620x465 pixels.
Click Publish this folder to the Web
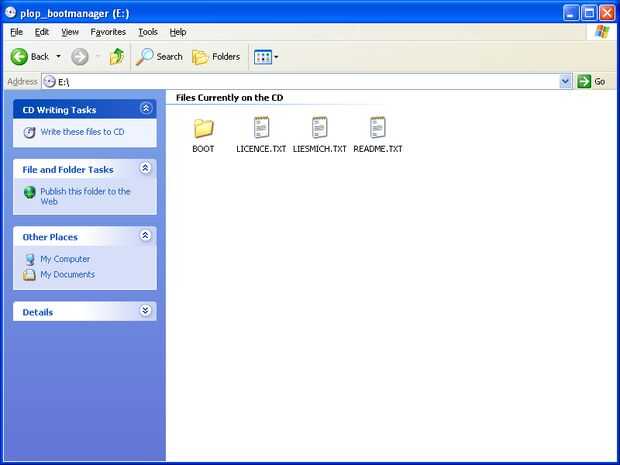(x=85, y=196)
